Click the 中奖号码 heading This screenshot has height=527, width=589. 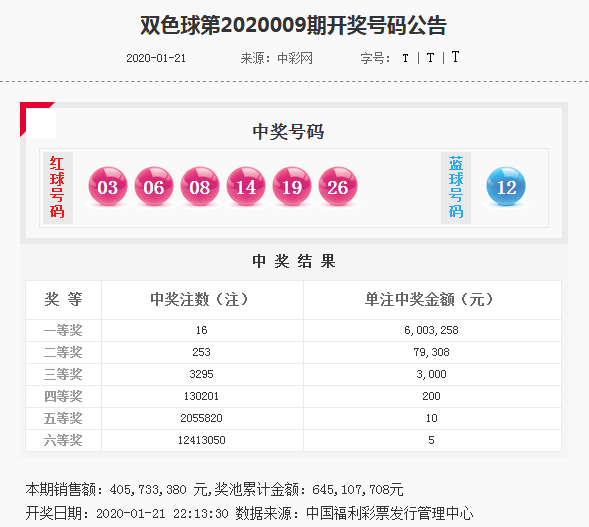click(x=288, y=132)
